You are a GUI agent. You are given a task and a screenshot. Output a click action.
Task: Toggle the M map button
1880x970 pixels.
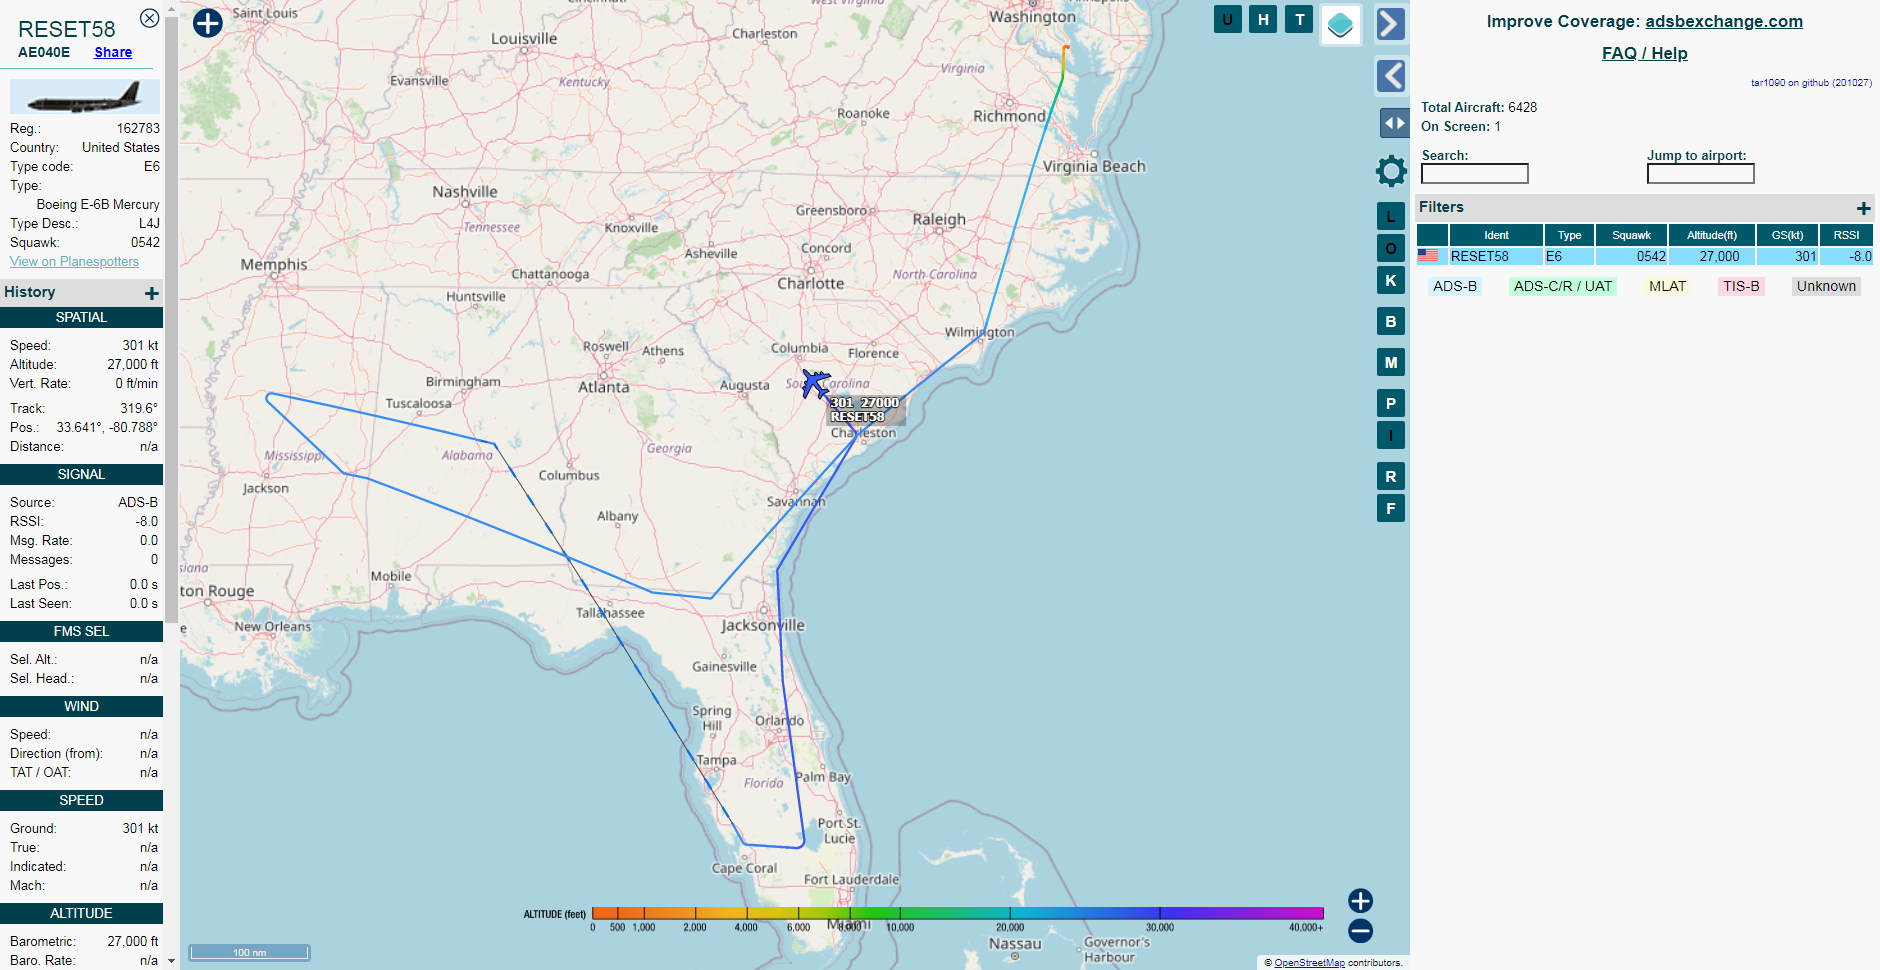click(1390, 362)
